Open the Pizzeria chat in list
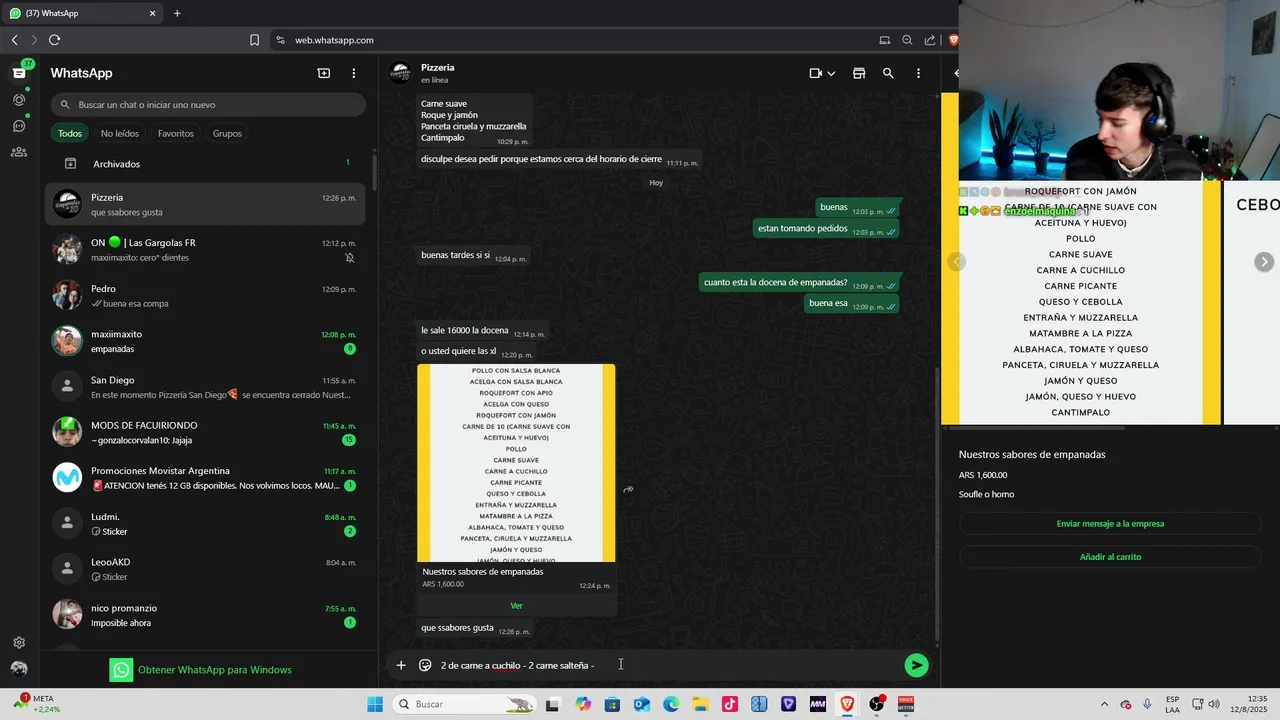This screenshot has width=1280, height=720. [x=205, y=204]
